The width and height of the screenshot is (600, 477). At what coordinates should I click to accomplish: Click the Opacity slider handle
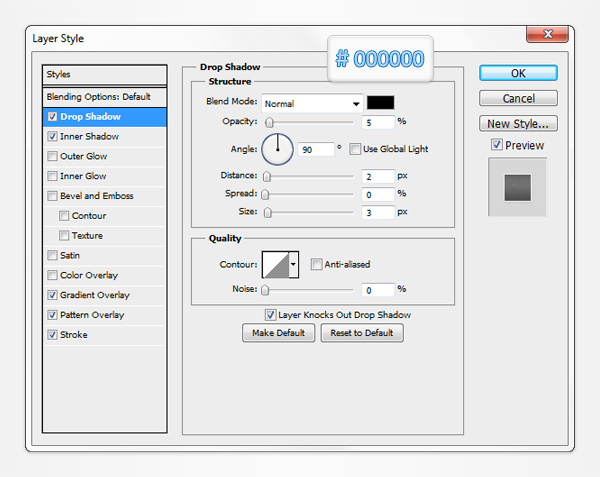pos(267,122)
